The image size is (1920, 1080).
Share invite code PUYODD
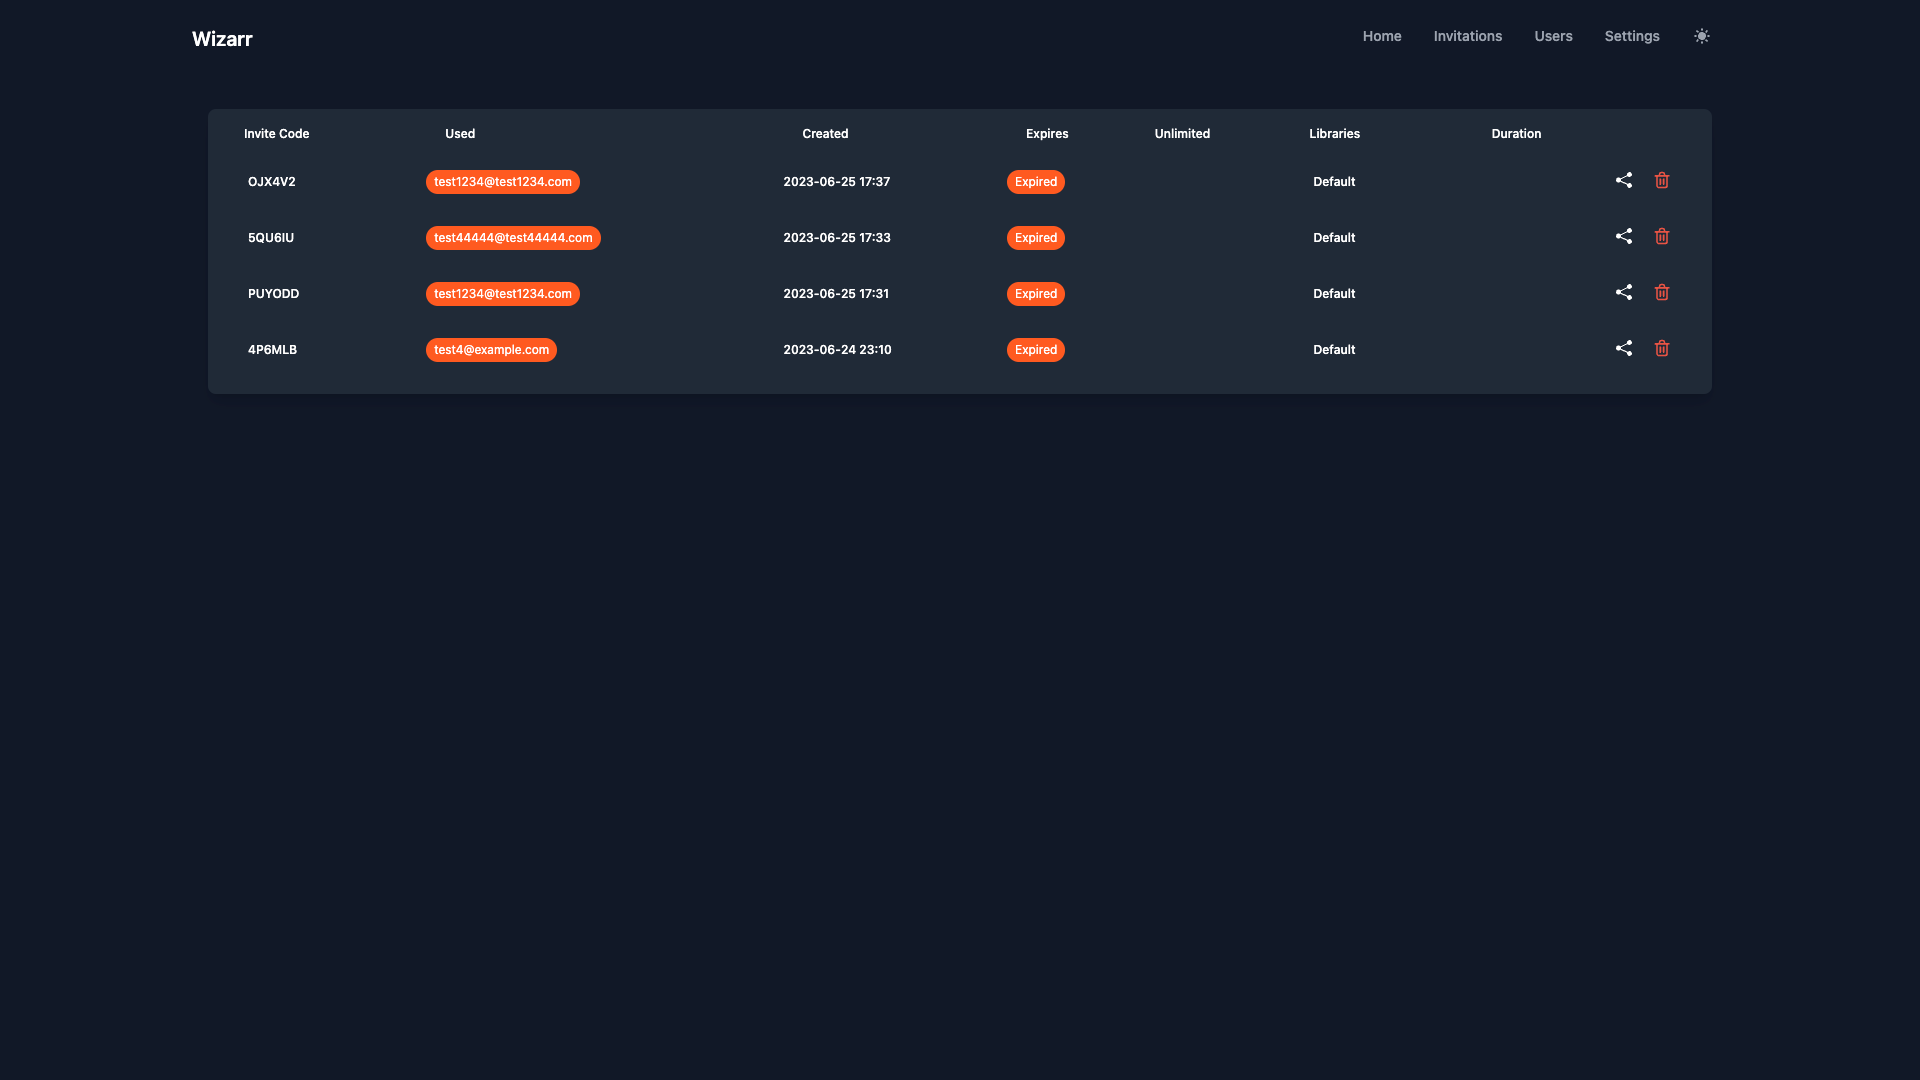(x=1624, y=292)
